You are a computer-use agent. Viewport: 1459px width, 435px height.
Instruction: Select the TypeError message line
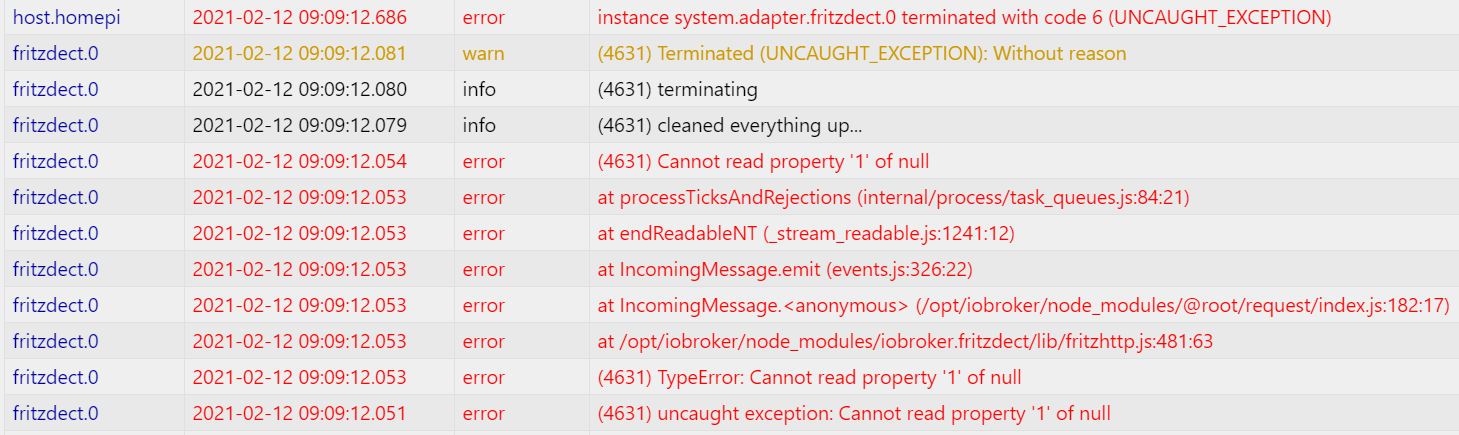point(809,377)
